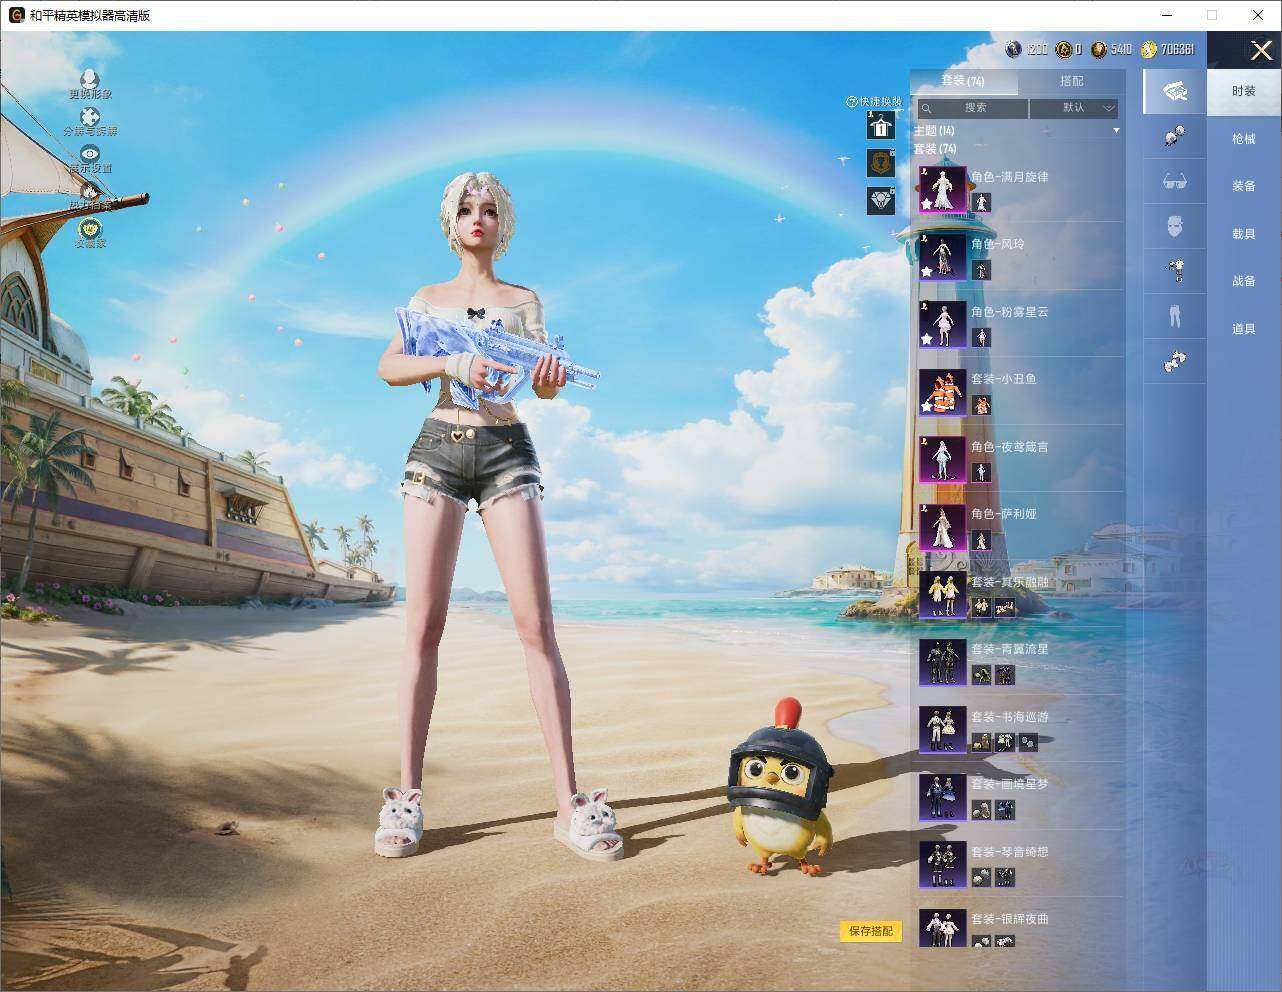
Task: Click the diamond quick-change slot icon
Action: click(x=880, y=201)
